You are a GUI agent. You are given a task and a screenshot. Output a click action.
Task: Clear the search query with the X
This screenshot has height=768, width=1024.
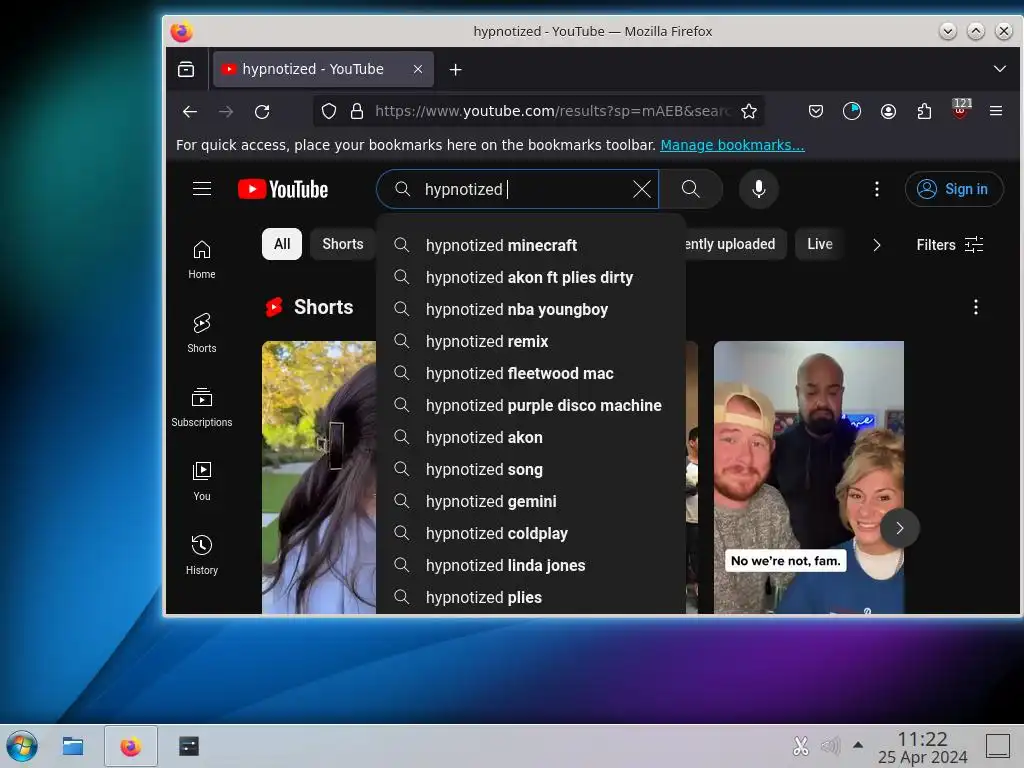641,189
